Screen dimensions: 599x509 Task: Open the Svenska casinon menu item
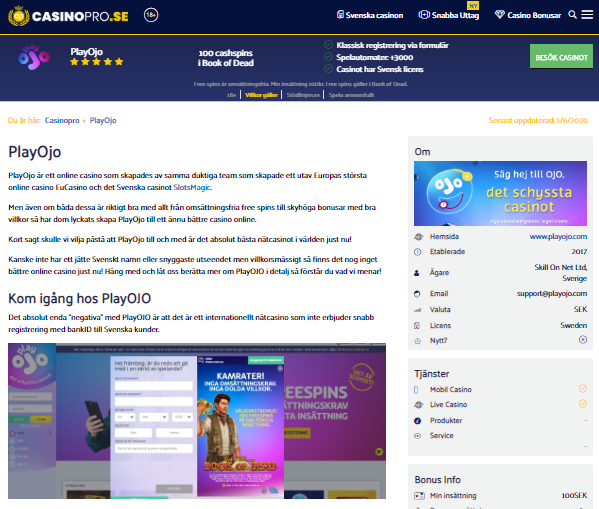click(x=370, y=15)
